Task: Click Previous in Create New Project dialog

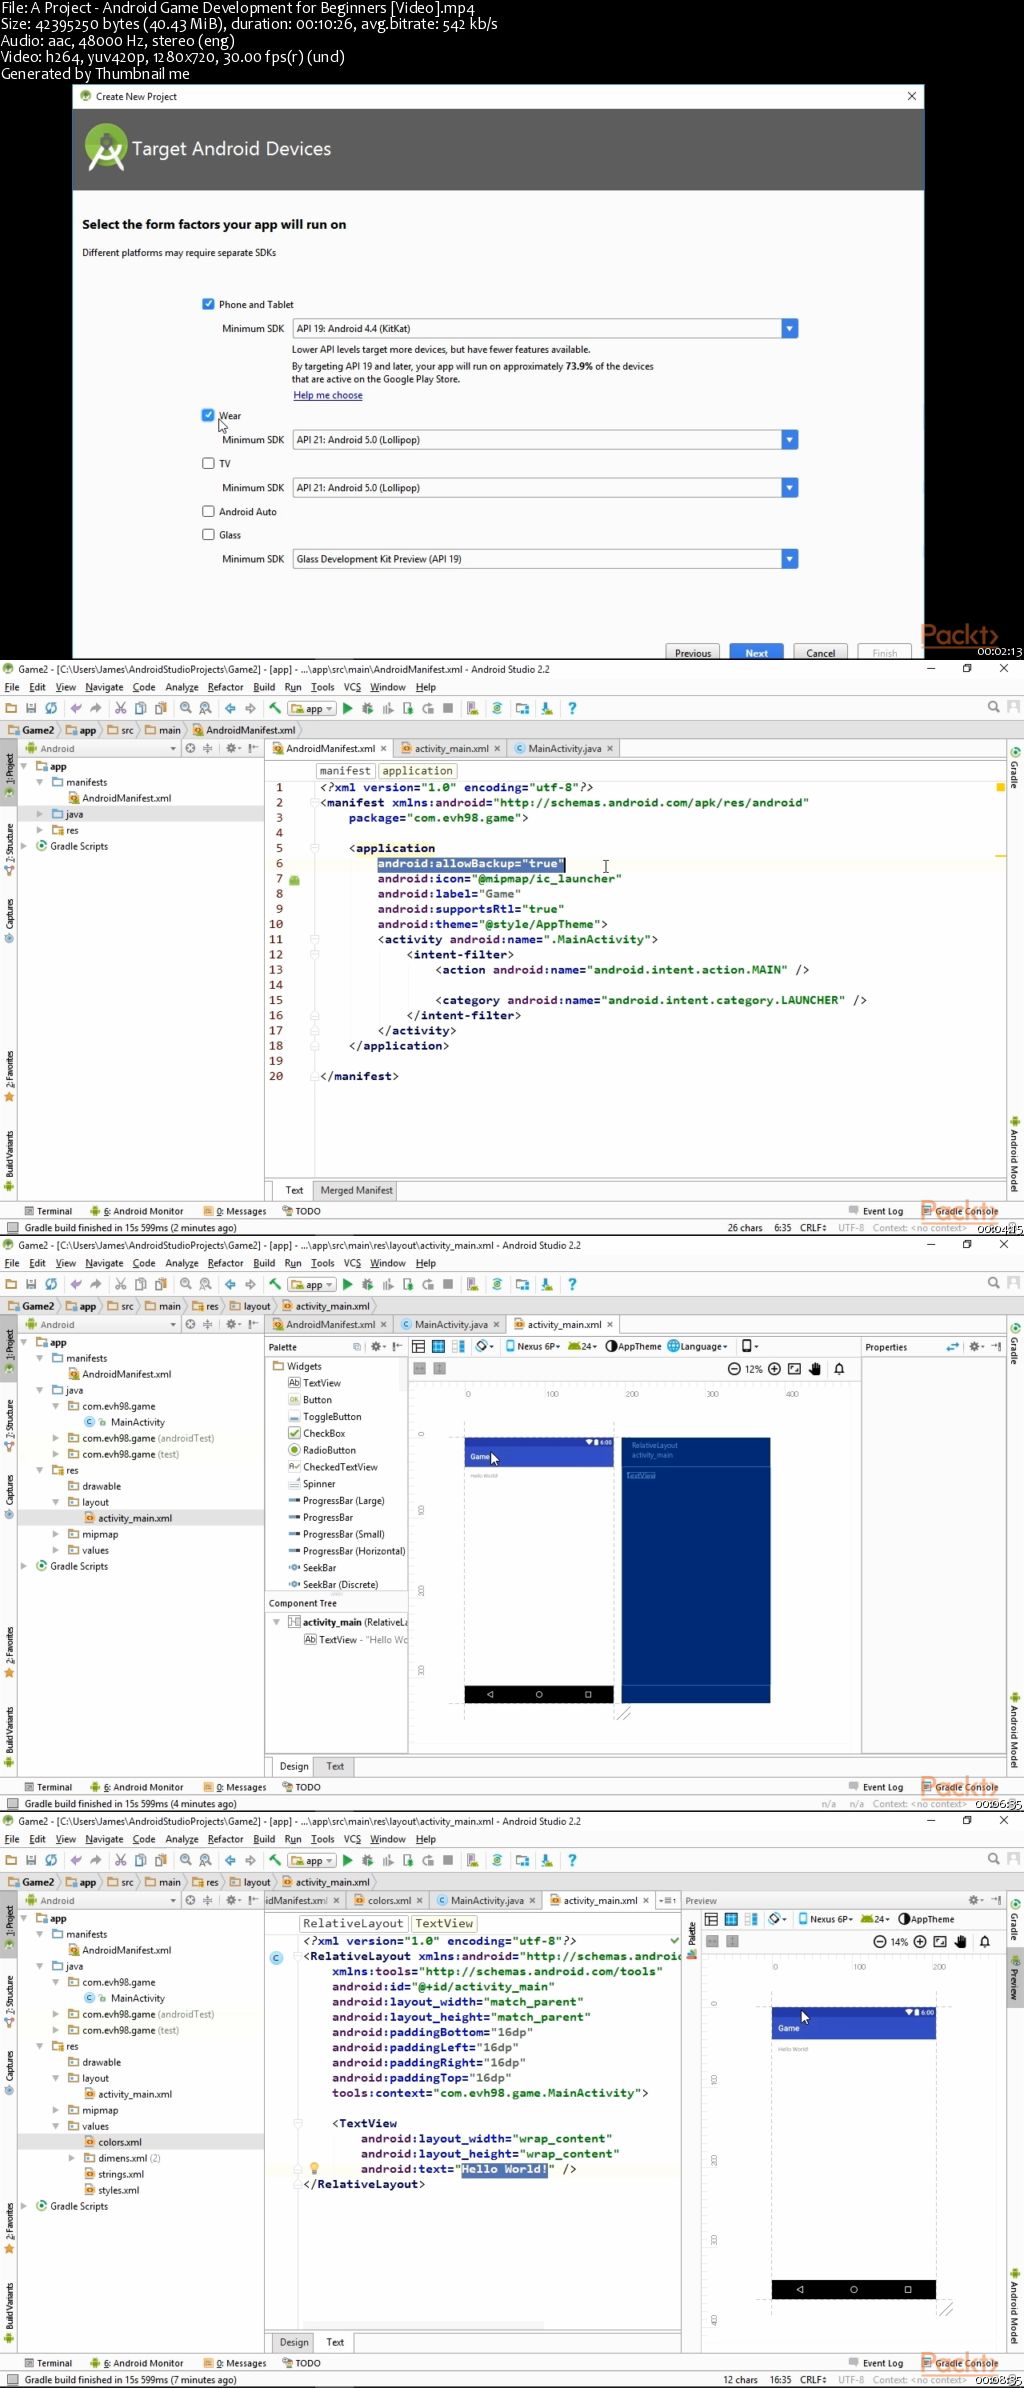Action: [693, 652]
